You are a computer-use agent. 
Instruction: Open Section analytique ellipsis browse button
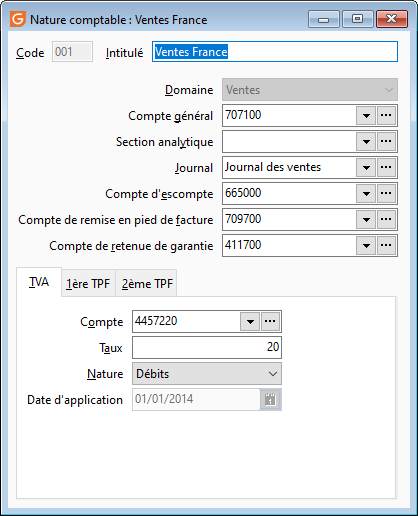pyautogui.click(x=386, y=141)
